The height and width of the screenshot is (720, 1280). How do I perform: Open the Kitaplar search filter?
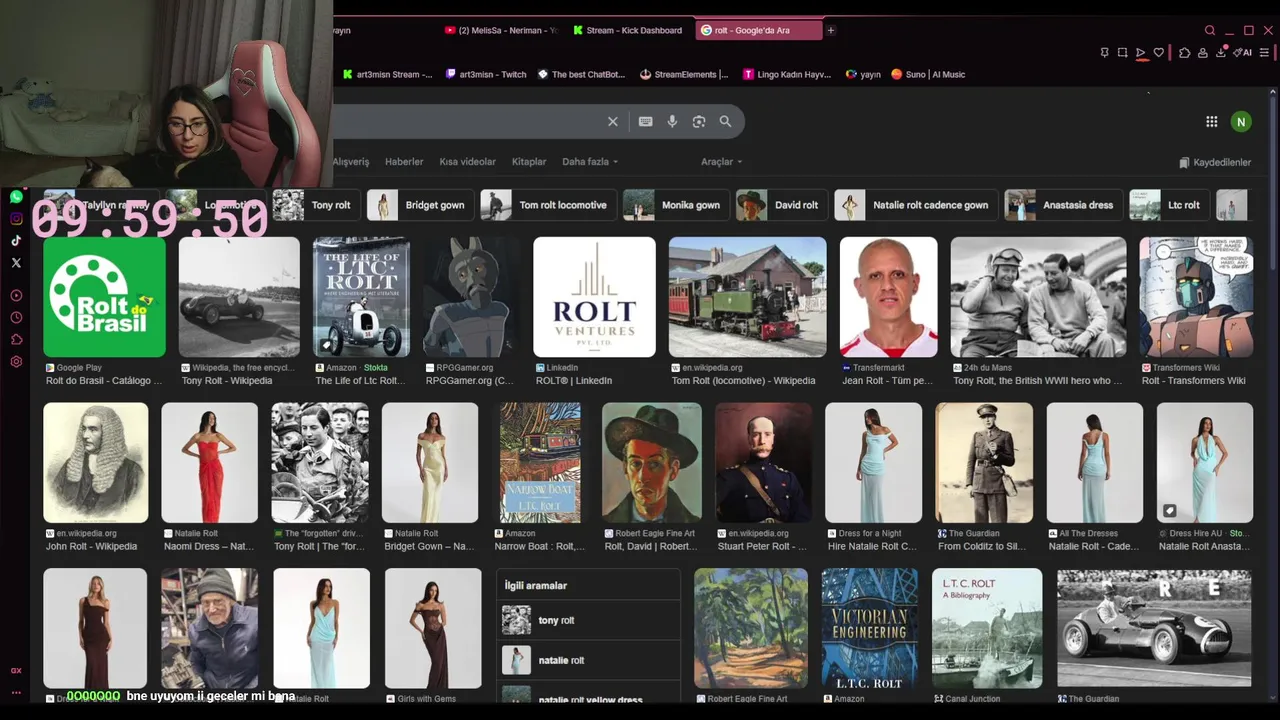[x=529, y=162]
